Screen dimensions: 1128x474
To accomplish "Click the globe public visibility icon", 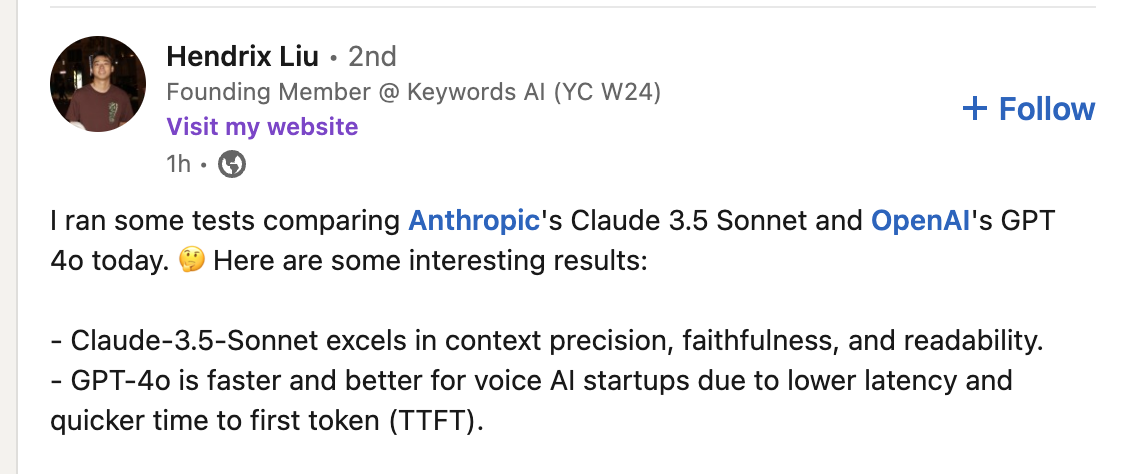I will pos(232,165).
